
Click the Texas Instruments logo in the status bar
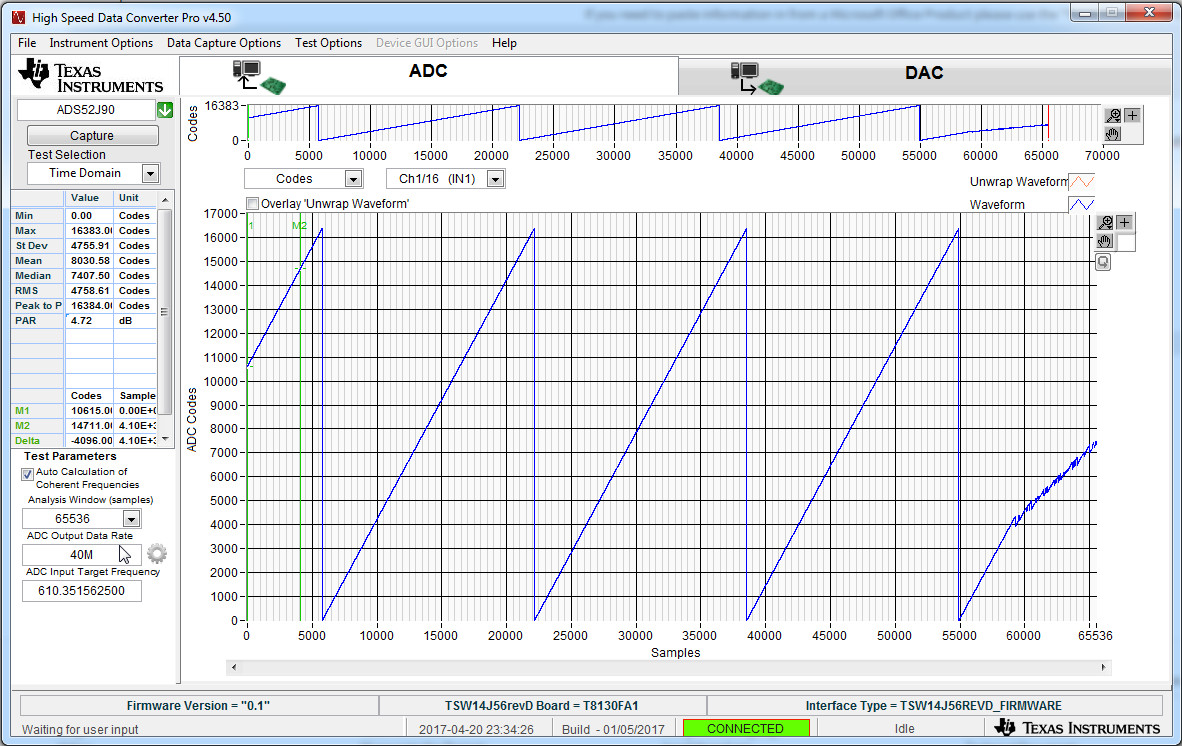1077,727
